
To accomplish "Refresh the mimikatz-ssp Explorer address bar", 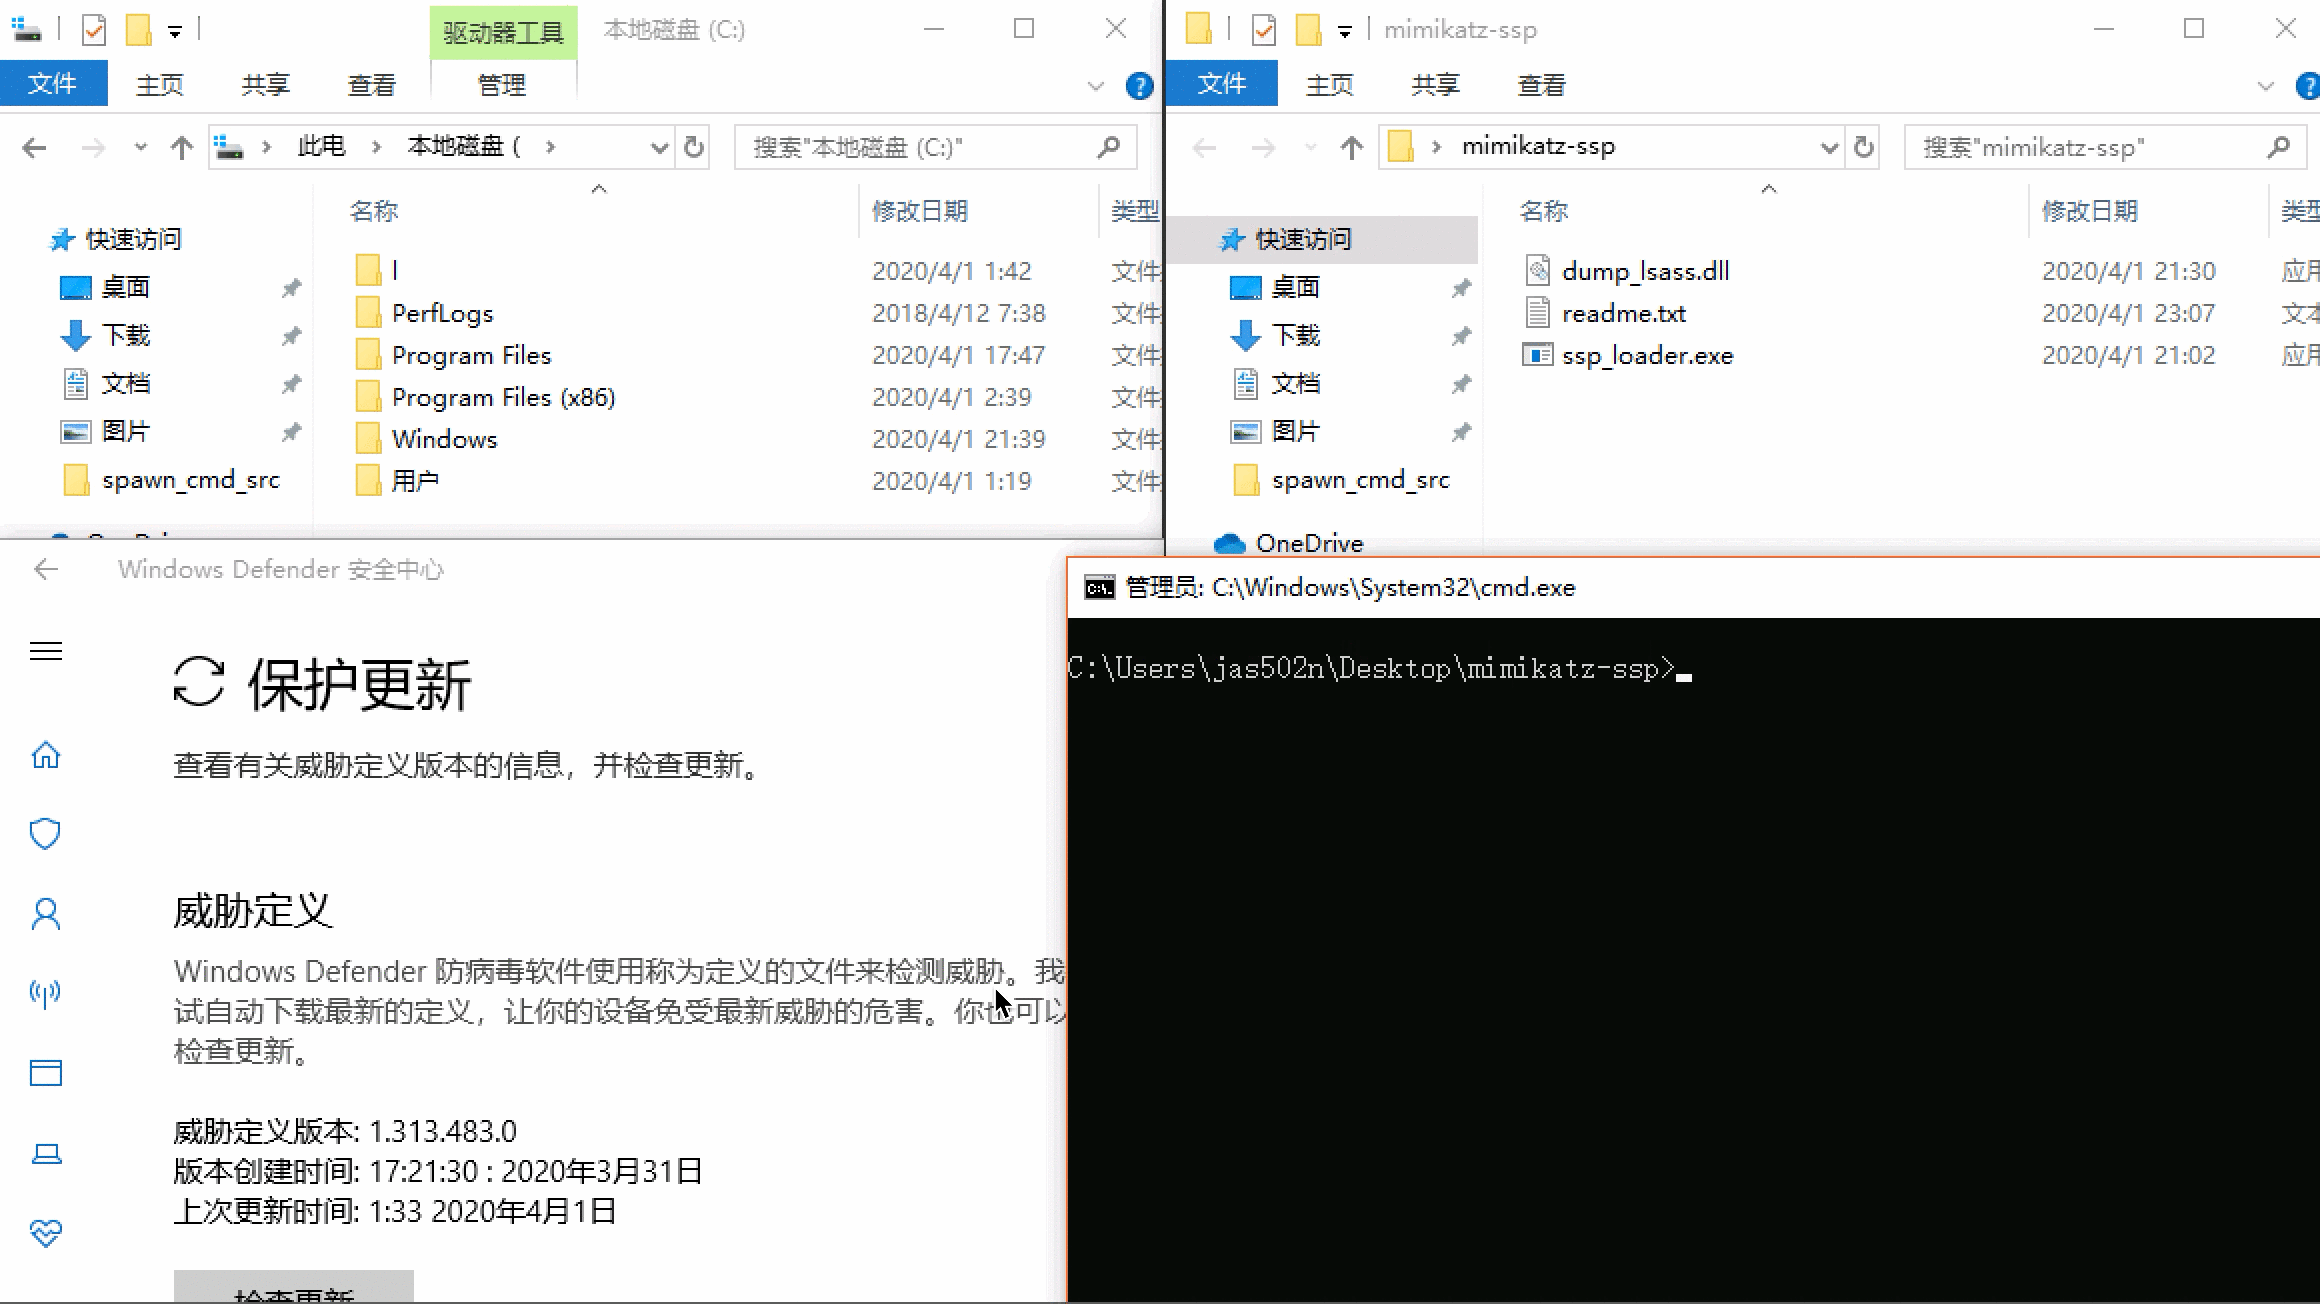I will pyautogui.click(x=1863, y=148).
